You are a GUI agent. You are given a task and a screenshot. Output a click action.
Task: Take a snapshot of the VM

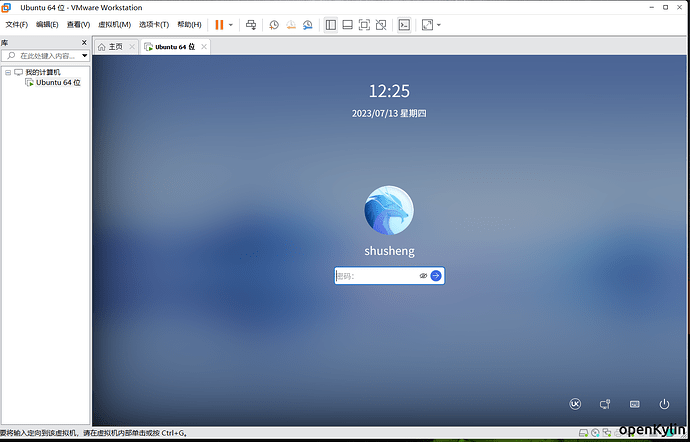[x=274, y=24]
